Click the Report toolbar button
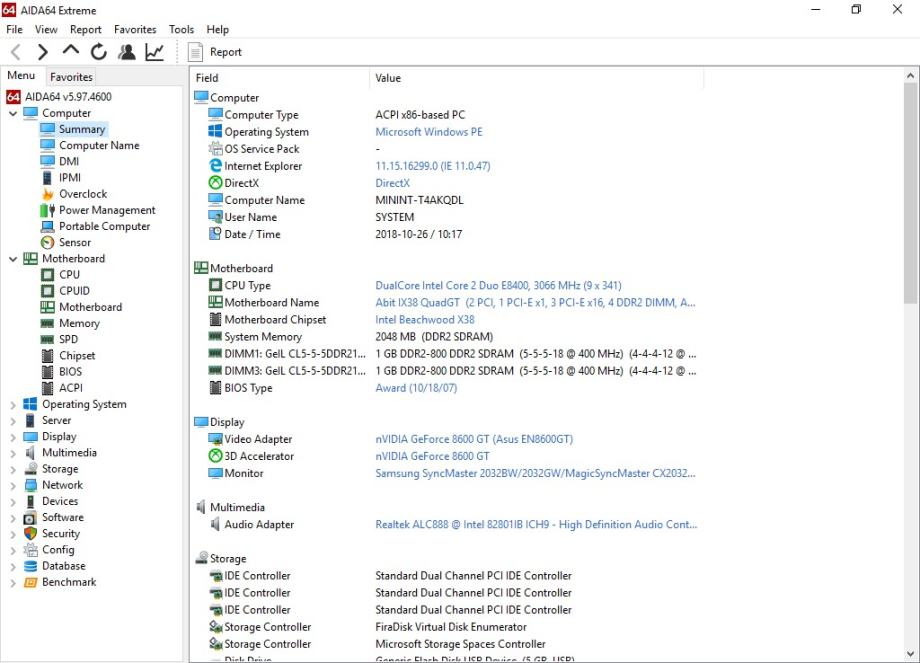This screenshot has height=663, width=920. point(215,52)
